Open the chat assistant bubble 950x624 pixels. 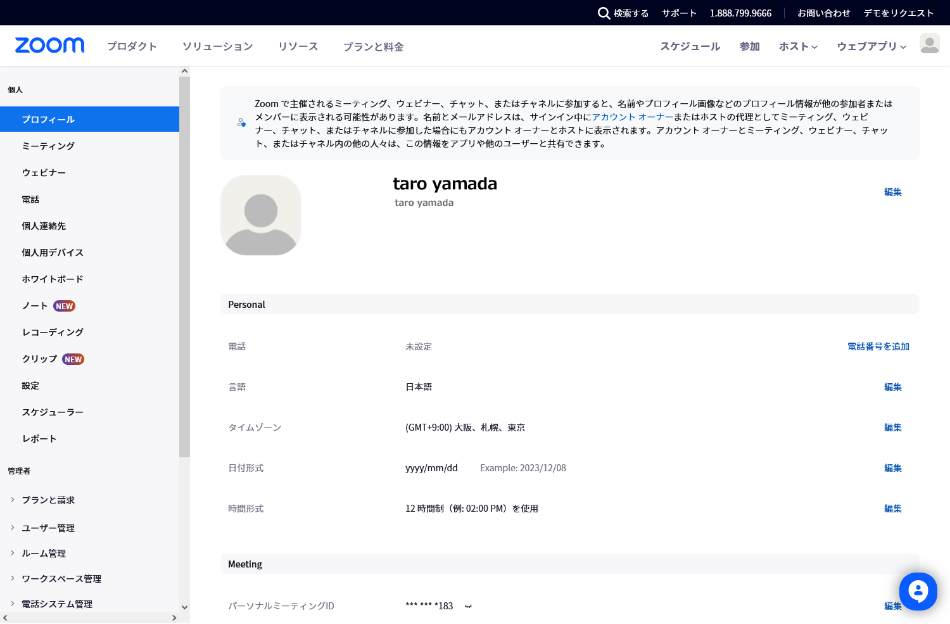(918, 591)
